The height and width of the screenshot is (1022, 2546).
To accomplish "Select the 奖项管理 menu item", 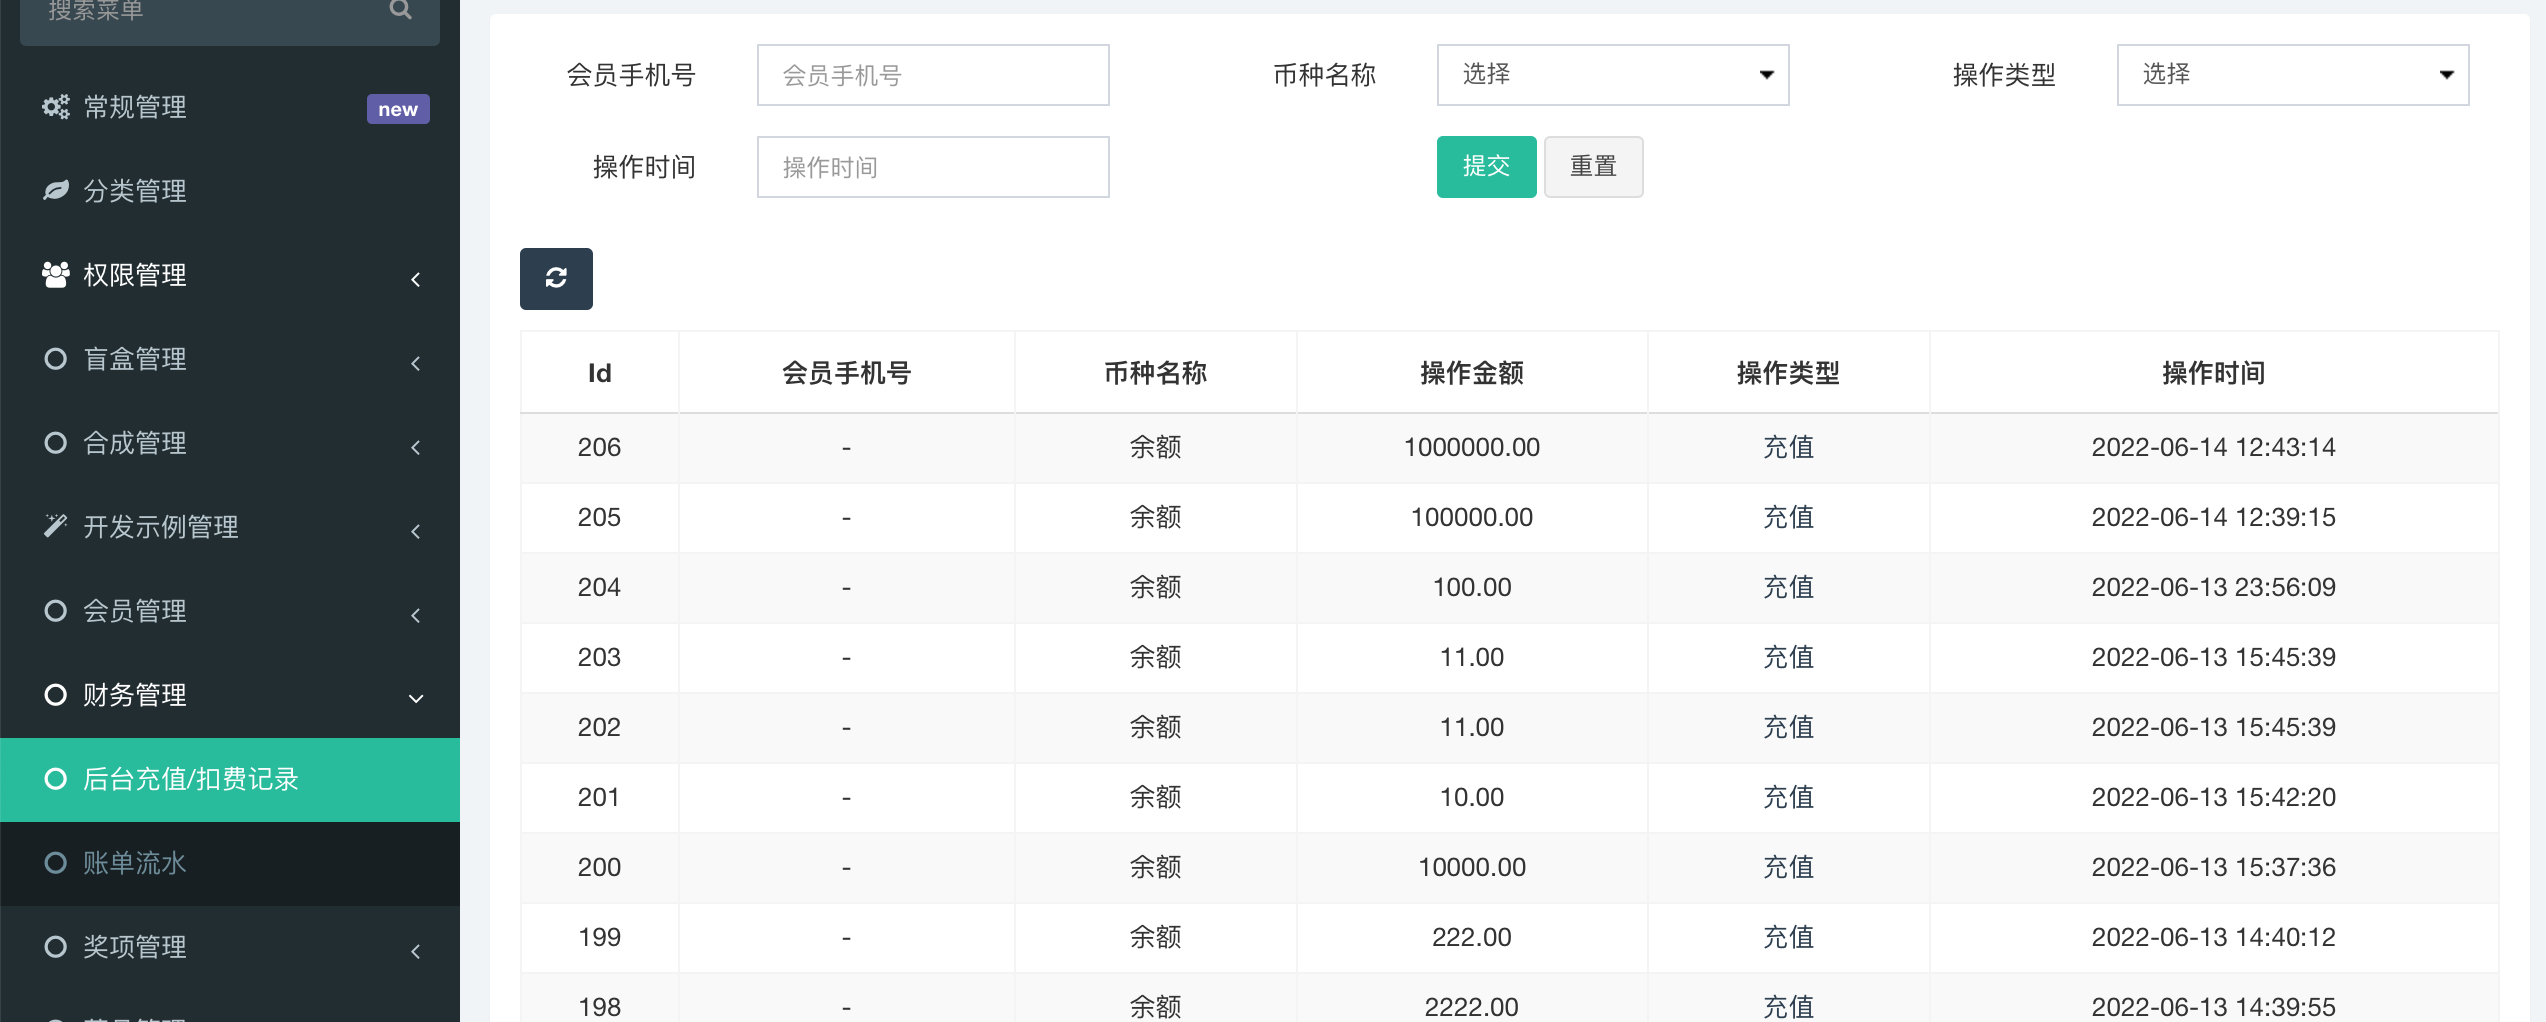I will tap(134, 947).
